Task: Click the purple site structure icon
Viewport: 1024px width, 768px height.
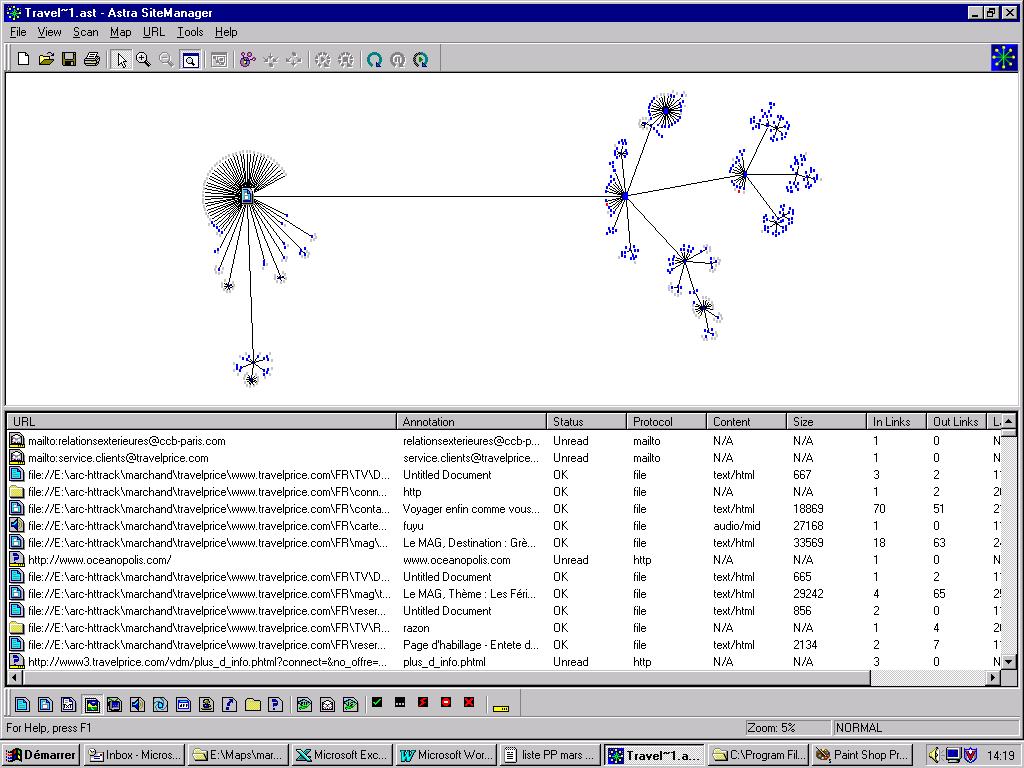Action: (247, 59)
